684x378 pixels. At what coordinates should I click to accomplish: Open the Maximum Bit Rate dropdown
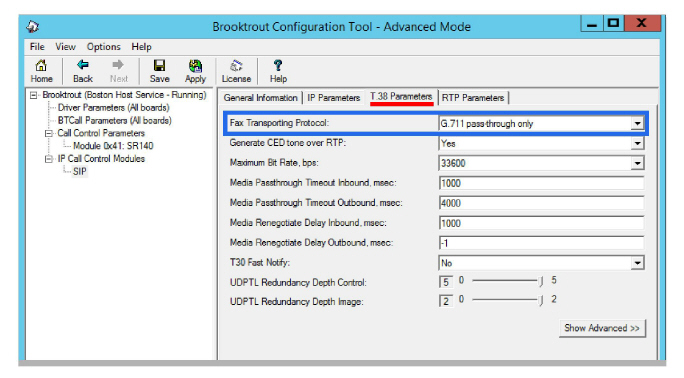(637, 163)
